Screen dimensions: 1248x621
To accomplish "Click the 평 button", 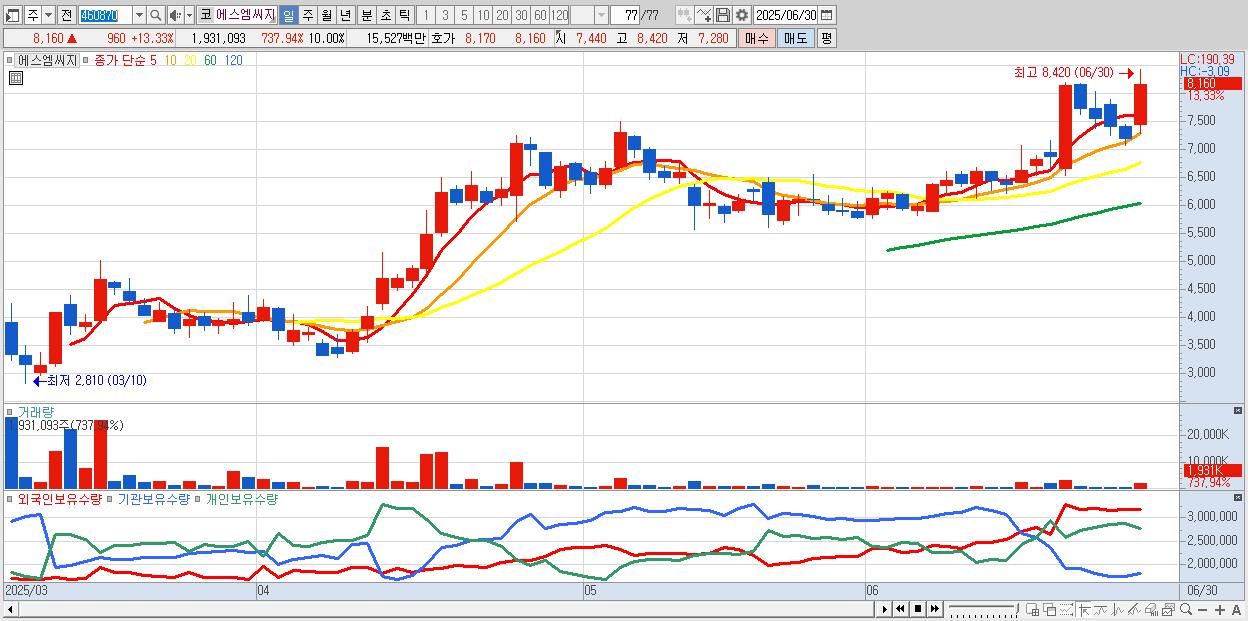I will click(826, 38).
